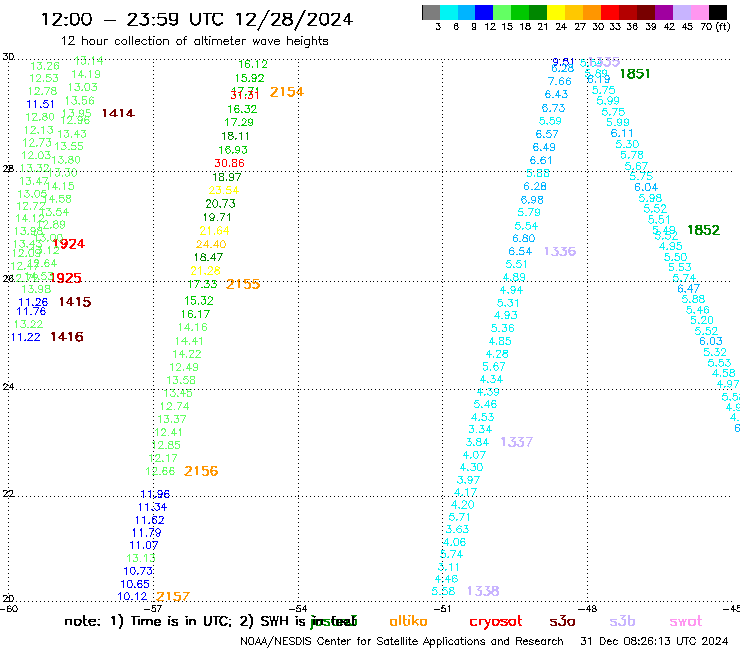Click the green time stamp 1851
740x650 pixels.
tap(635, 74)
